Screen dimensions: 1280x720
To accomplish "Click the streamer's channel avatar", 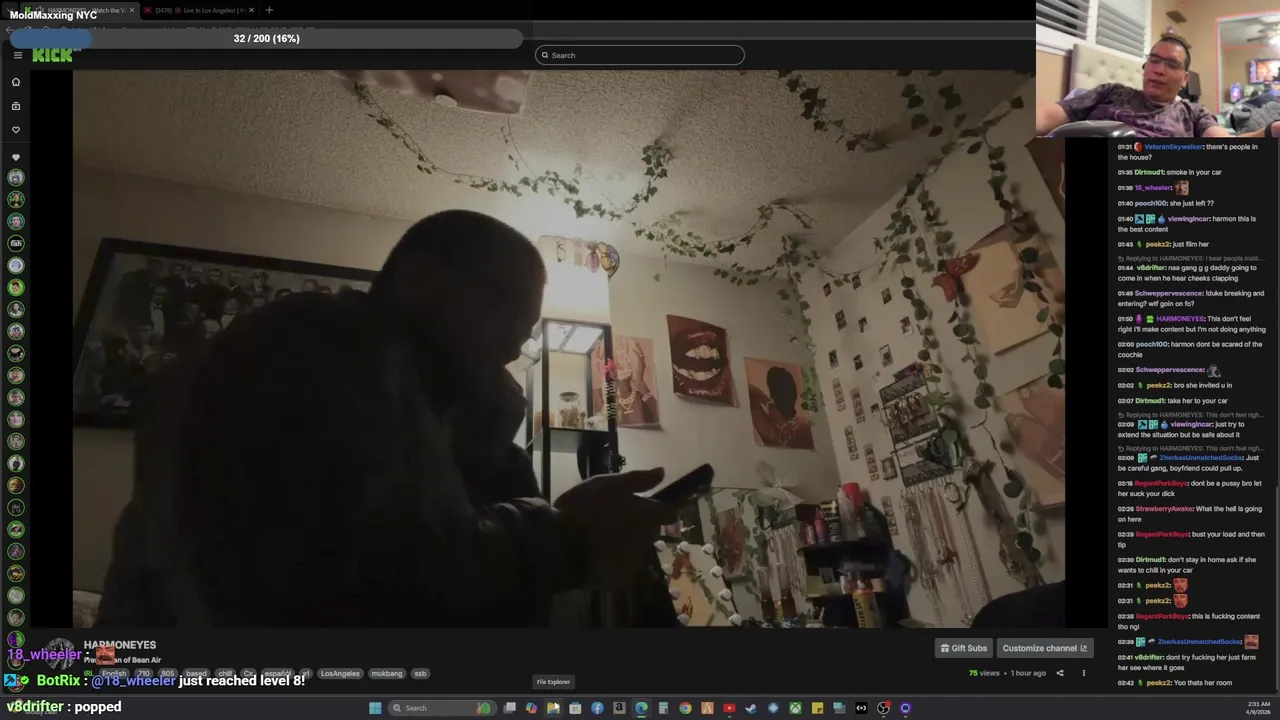I will (x=58, y=655).
